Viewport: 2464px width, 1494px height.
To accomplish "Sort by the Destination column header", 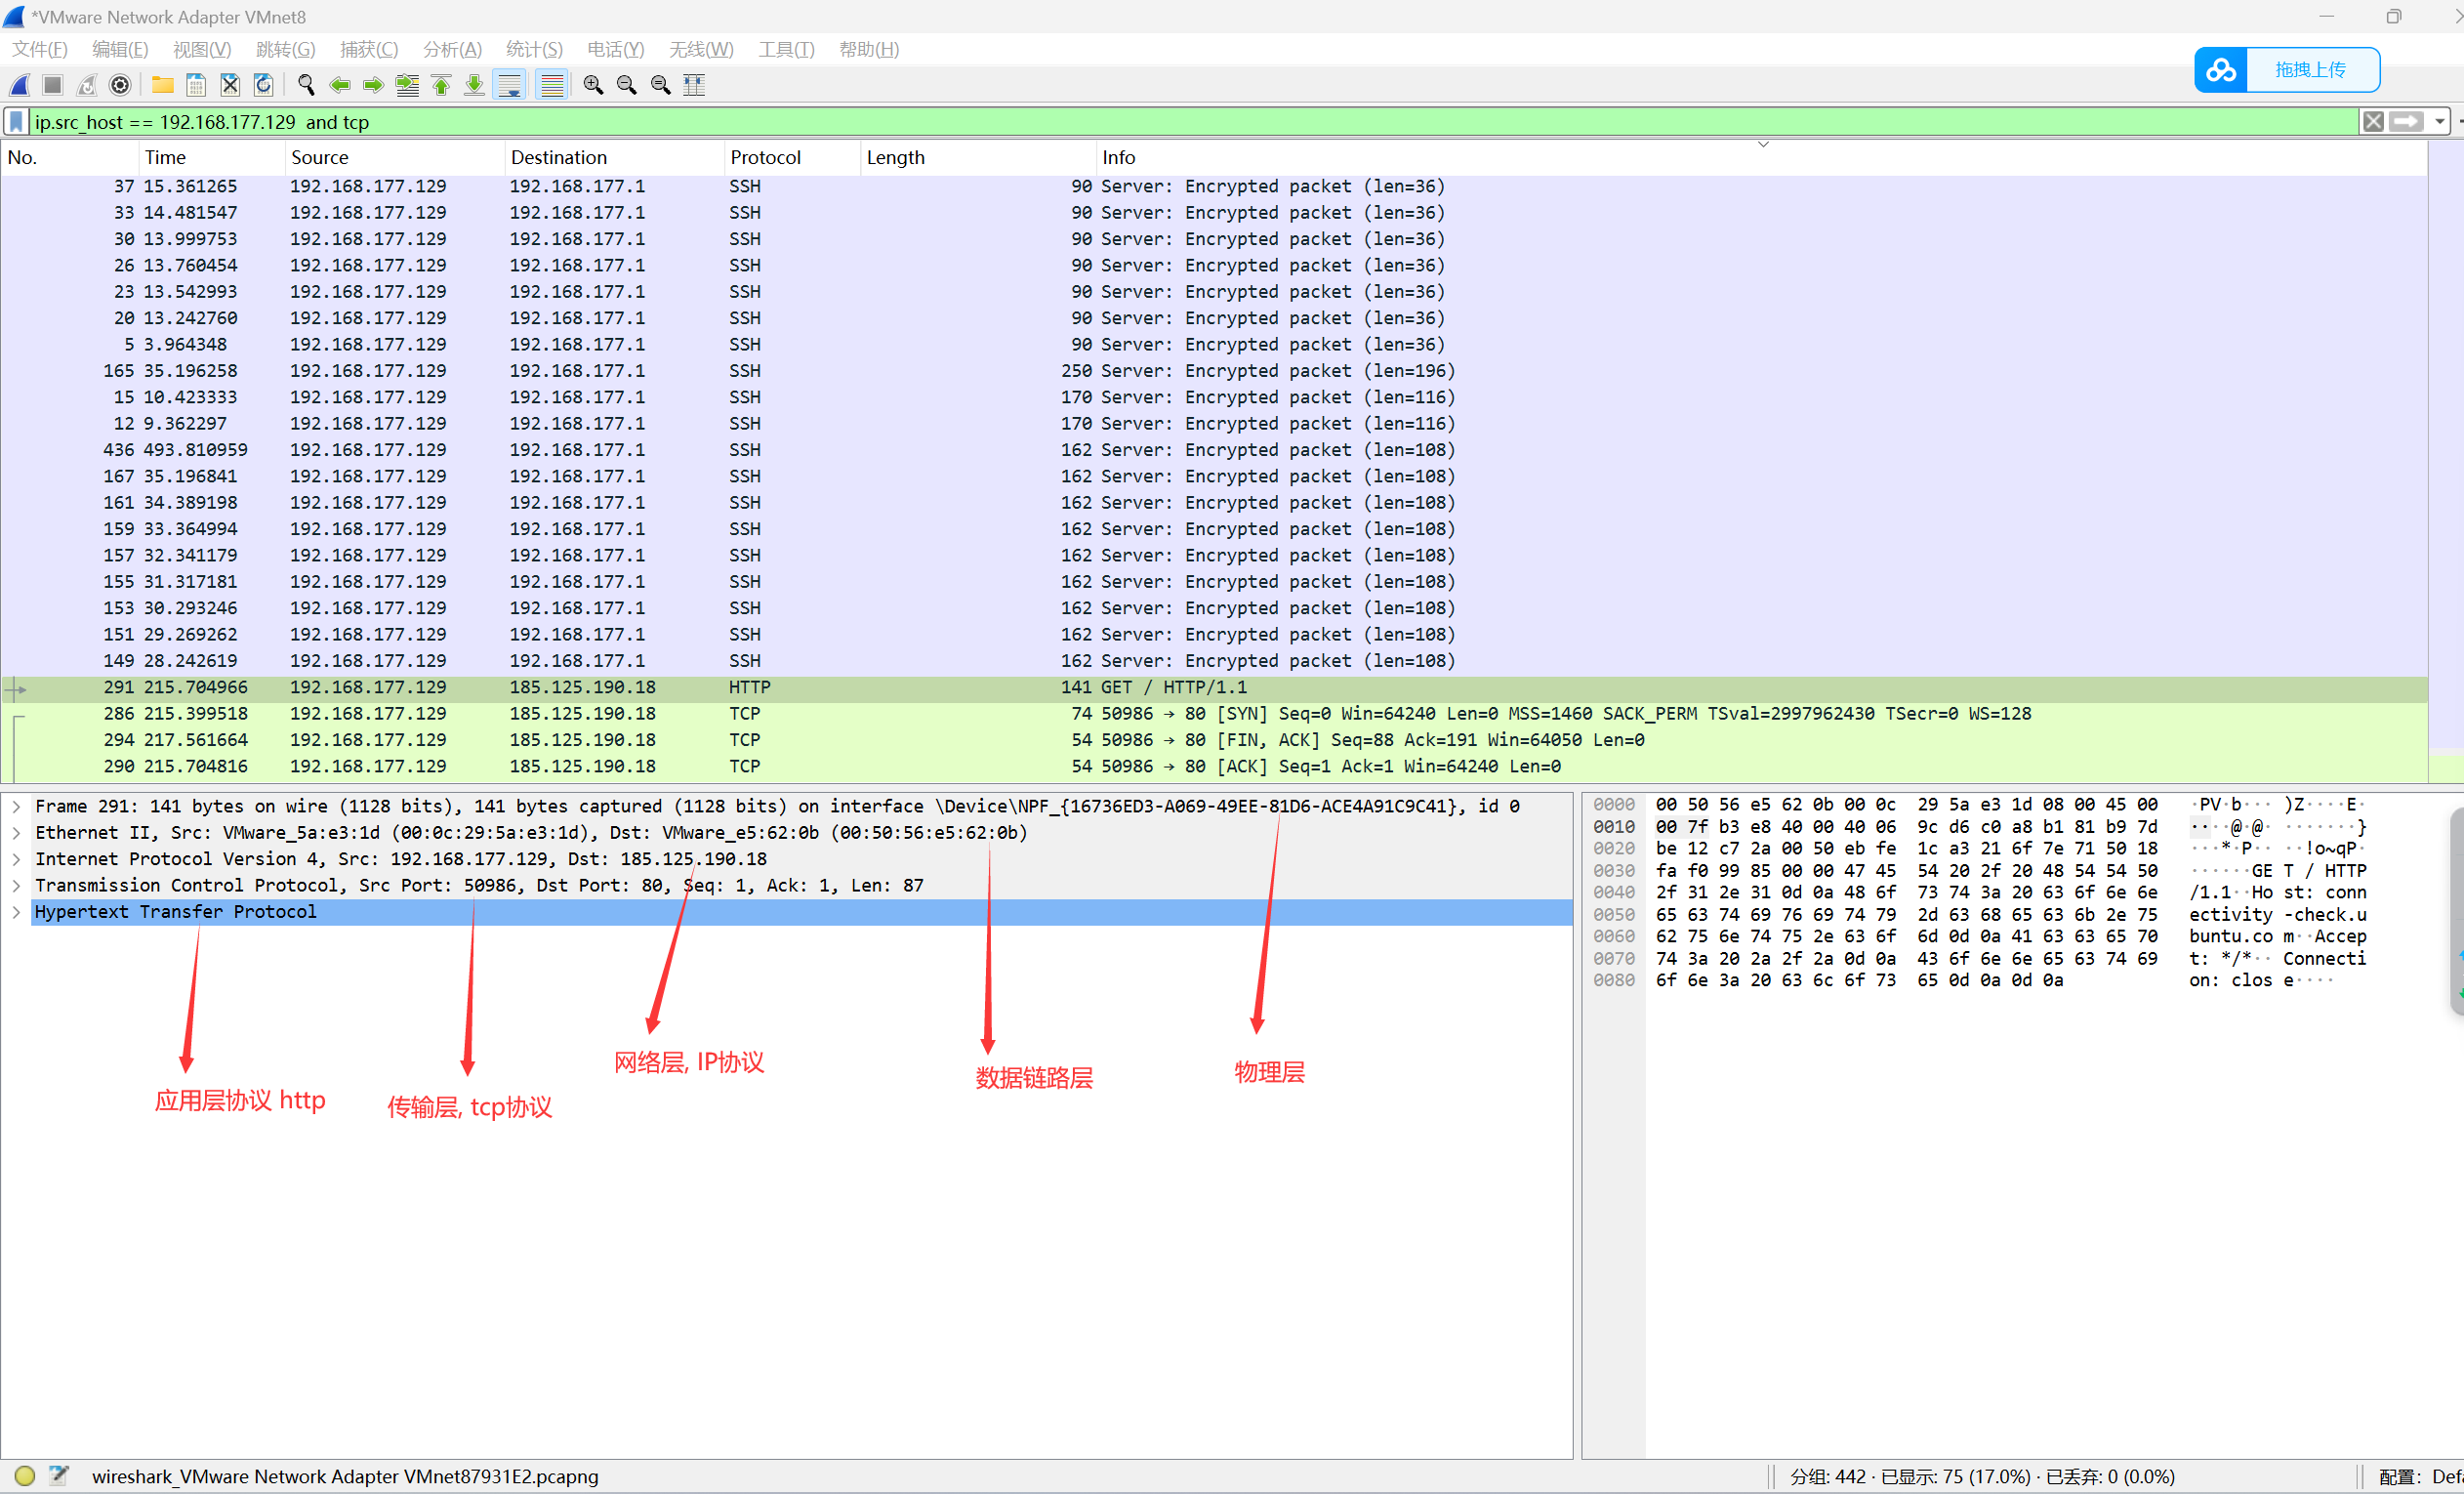I will pyautogui.click(x=615, y=157).
